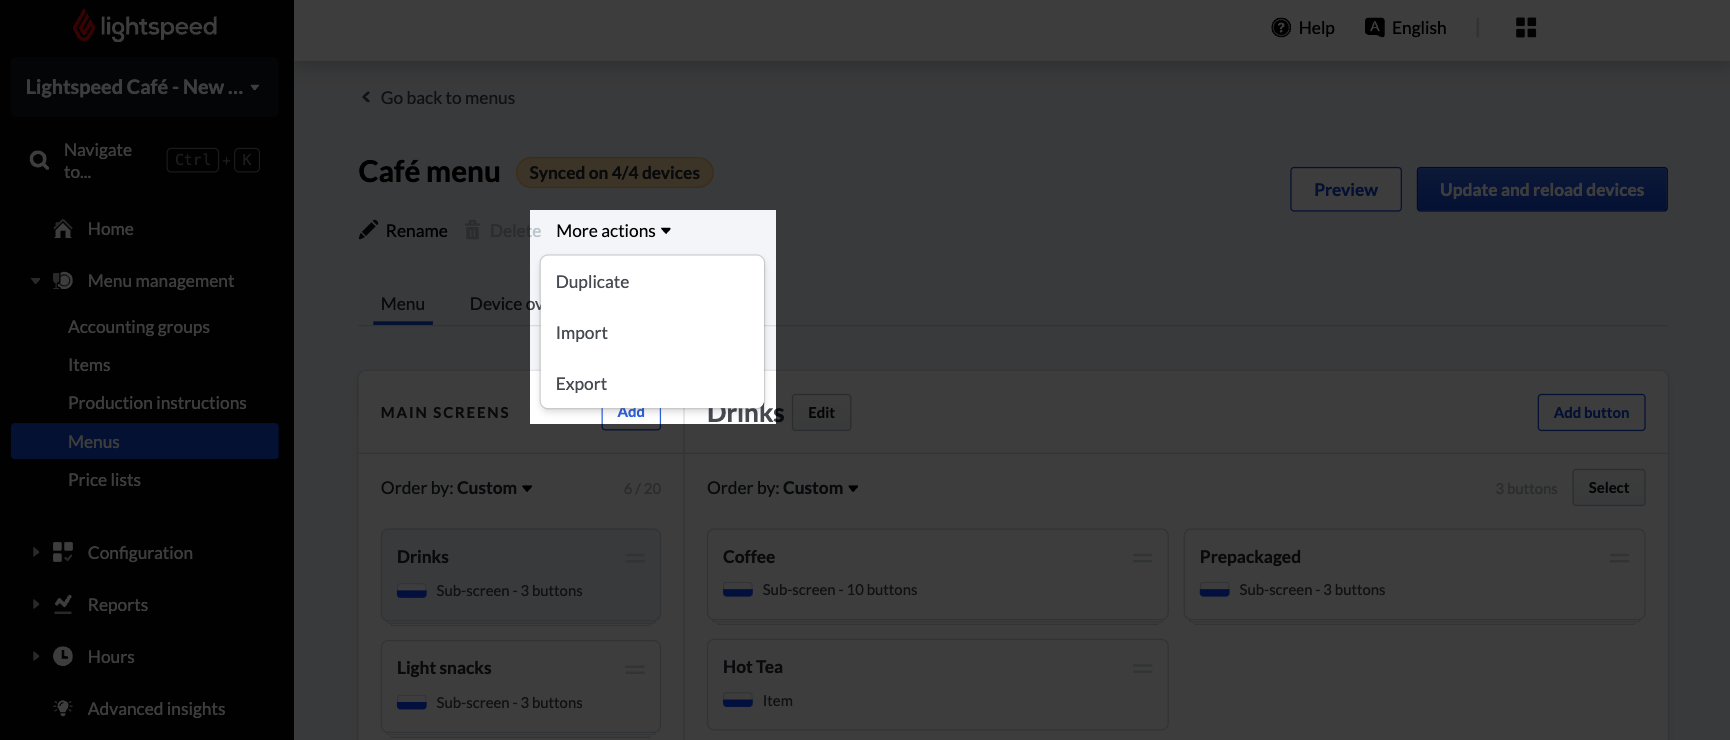Click the Reports chart icon
1730x740 pixels.
coord(63,604)
